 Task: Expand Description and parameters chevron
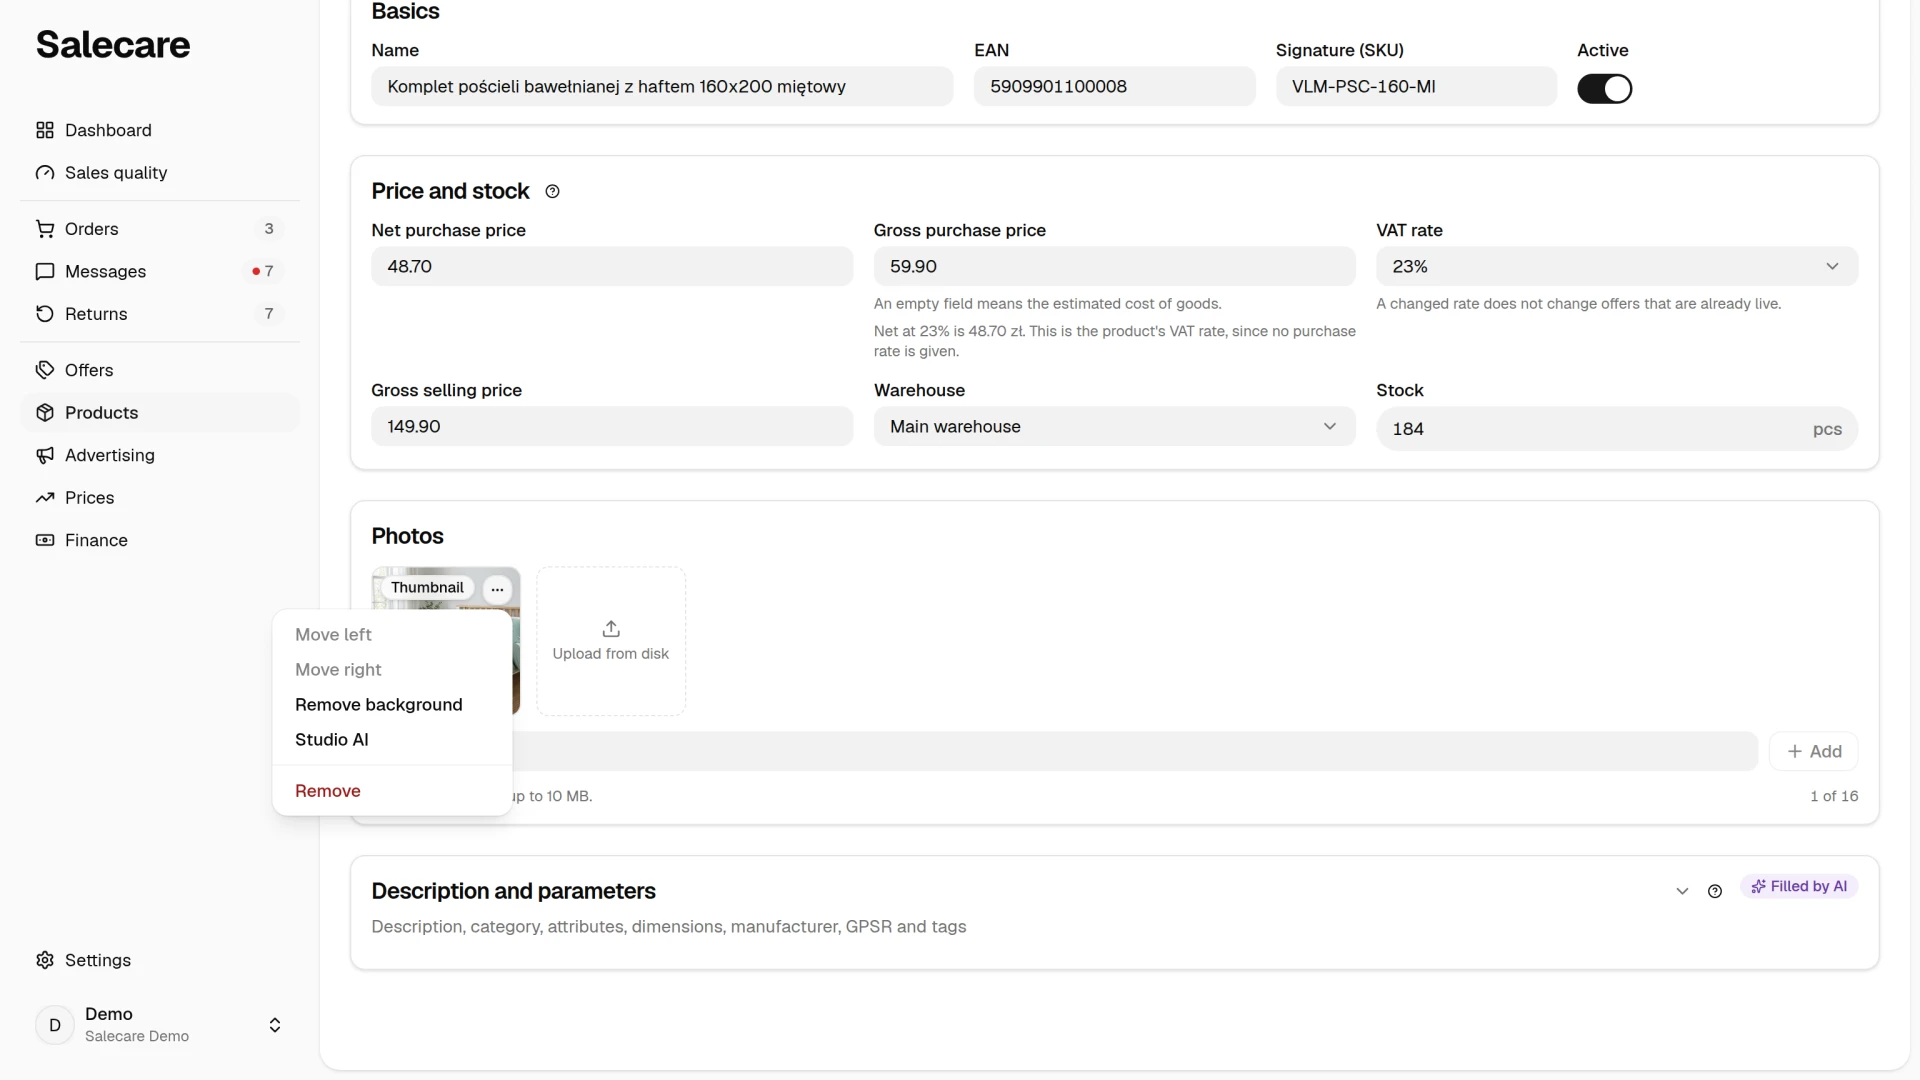click(x=1682, y=891)
